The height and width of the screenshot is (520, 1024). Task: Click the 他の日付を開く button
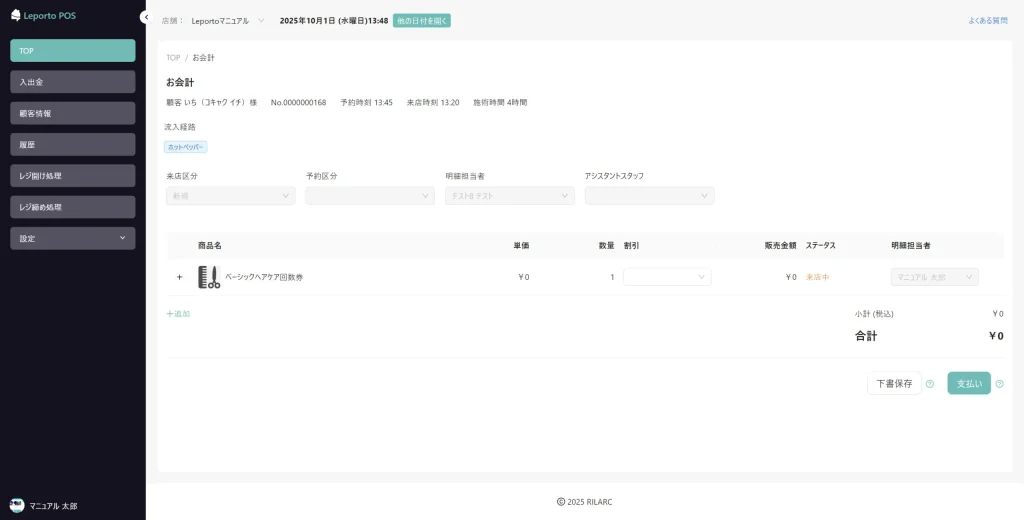pyautogui.click(x=421, y=20)
